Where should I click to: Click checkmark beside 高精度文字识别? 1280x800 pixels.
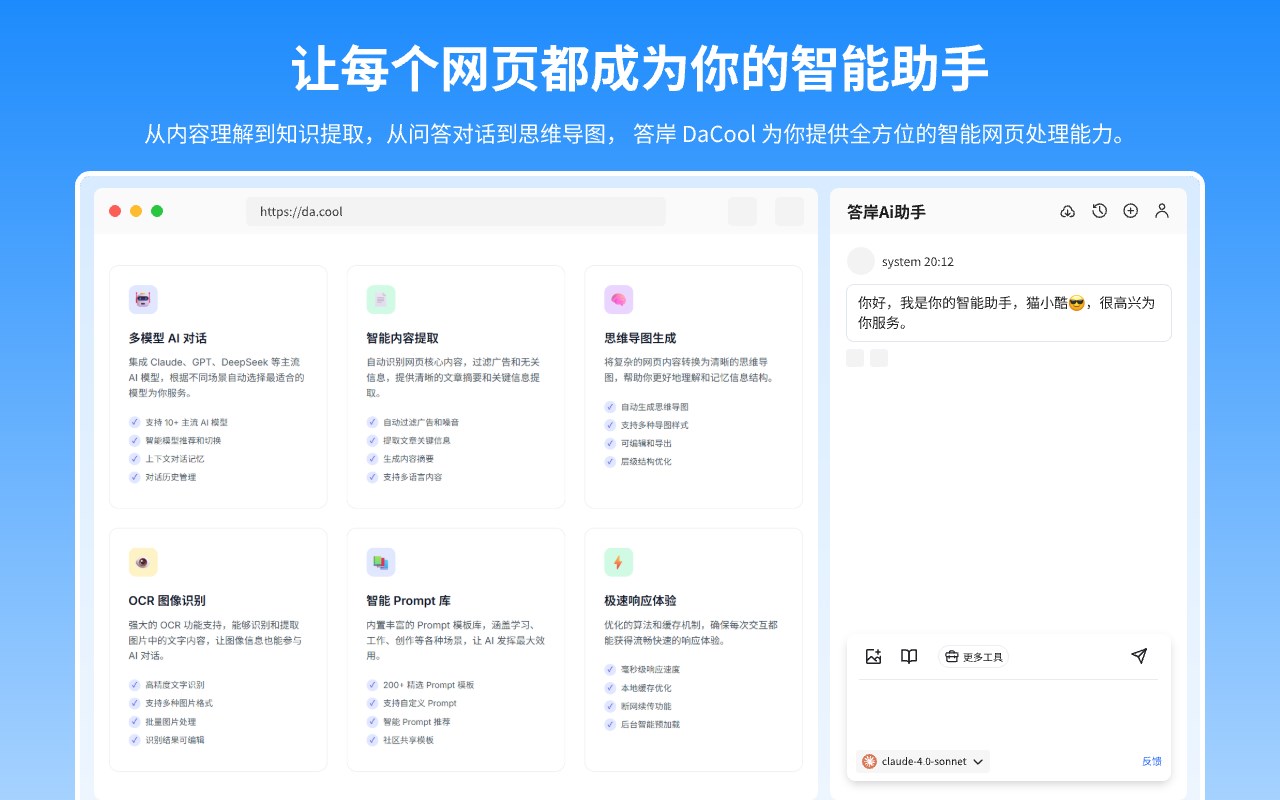point(134,685)
